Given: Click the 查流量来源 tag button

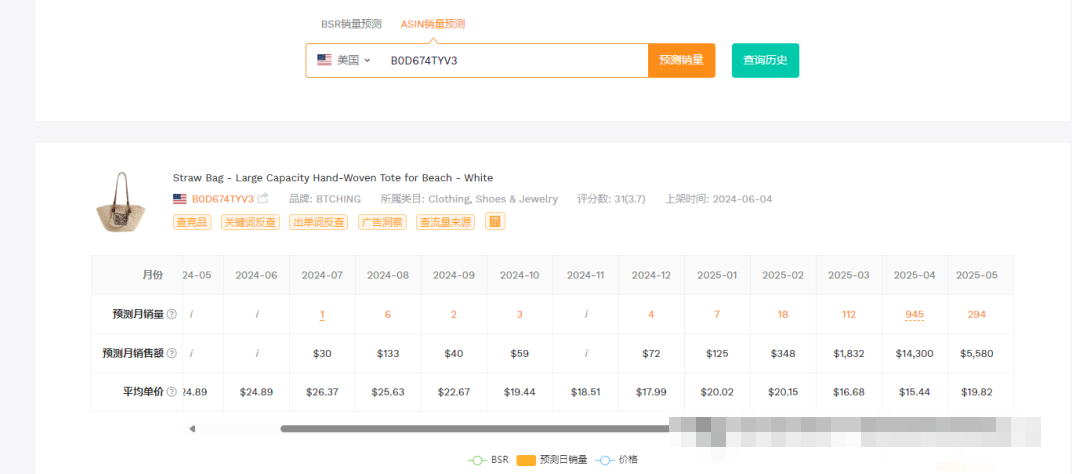Looking at the screenshot, I should tap(445, 222).
